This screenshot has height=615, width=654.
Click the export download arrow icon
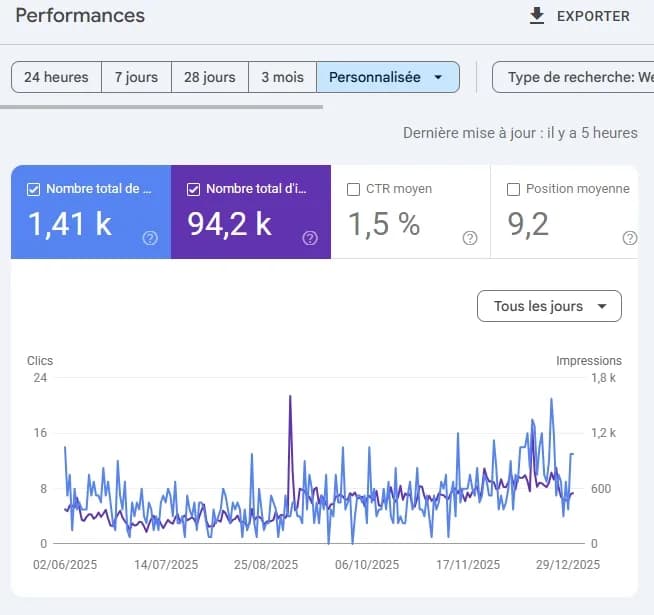pyautogui.click(x=537, y=16)
